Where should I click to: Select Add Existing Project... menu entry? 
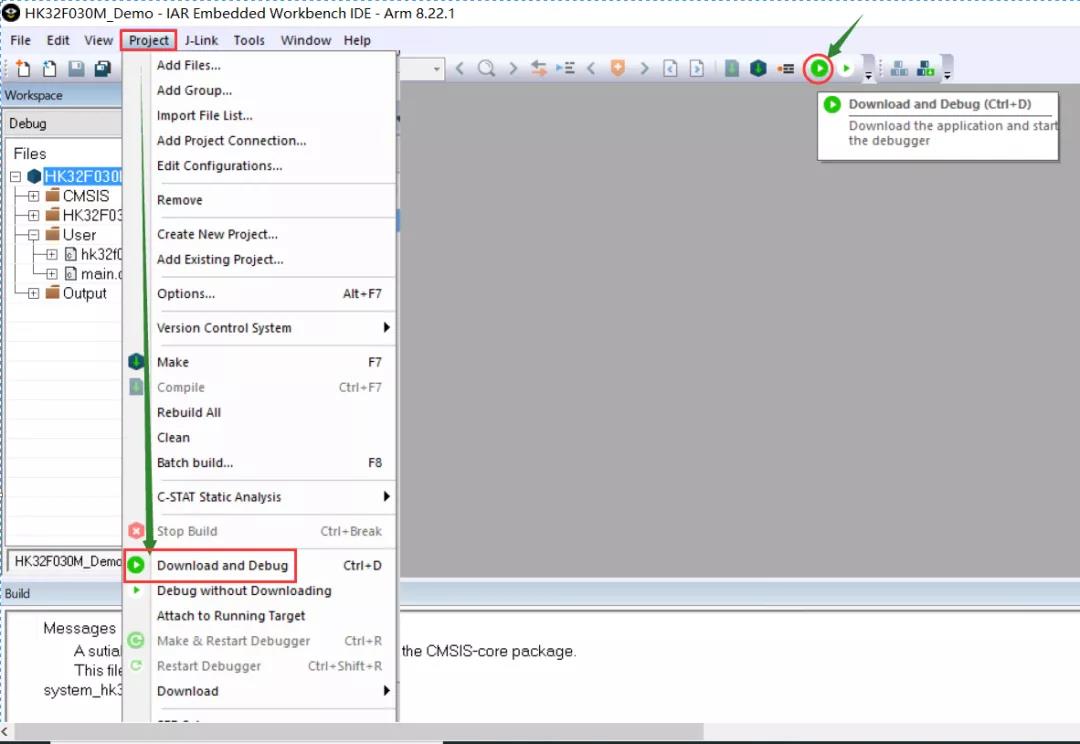[x=260, y=260]
